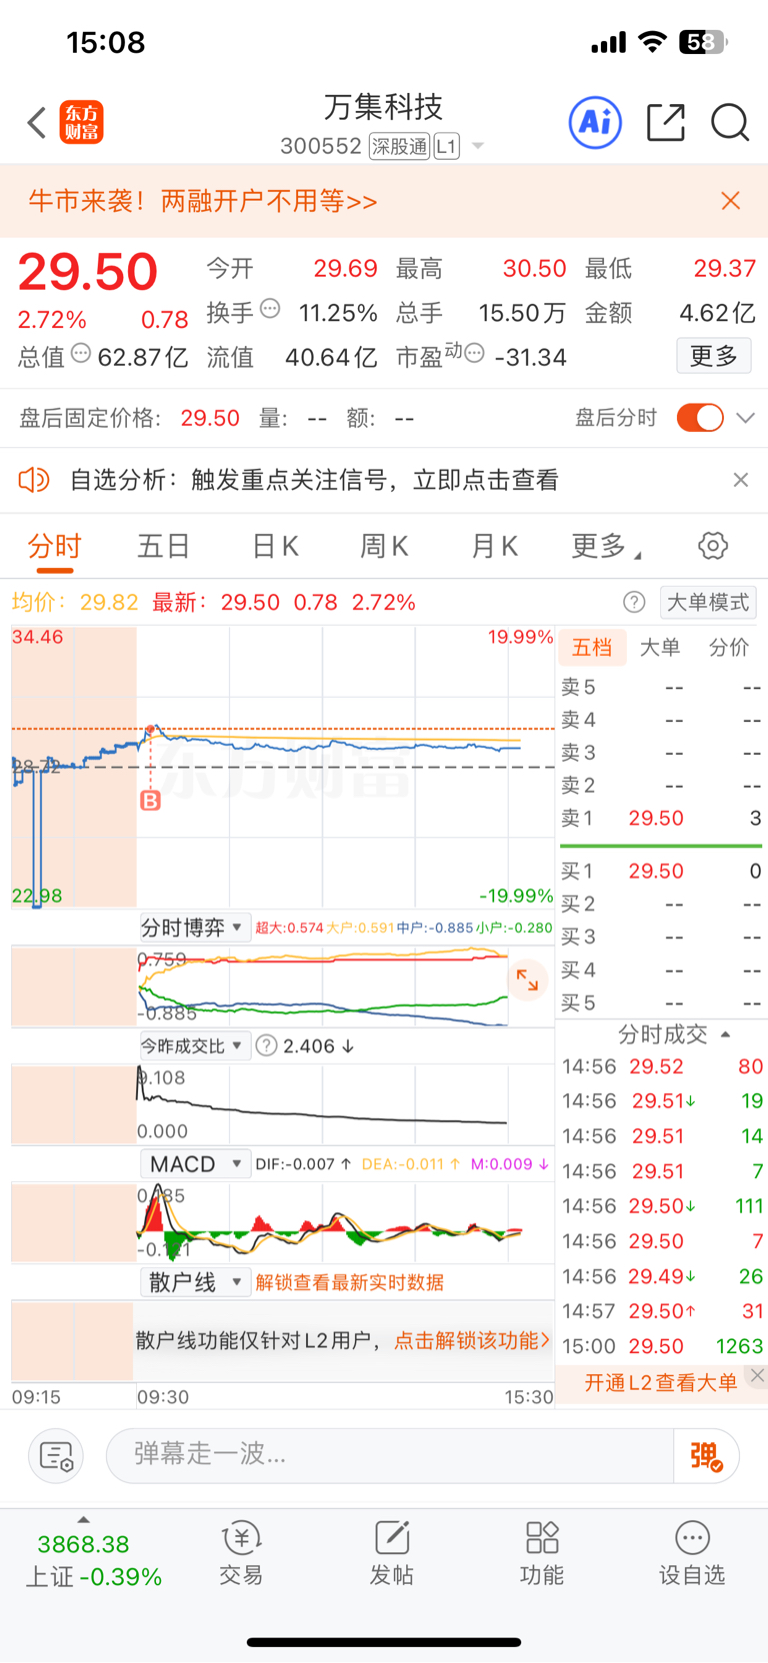Tap the 自选分析 speaker icon

point(34,480)
